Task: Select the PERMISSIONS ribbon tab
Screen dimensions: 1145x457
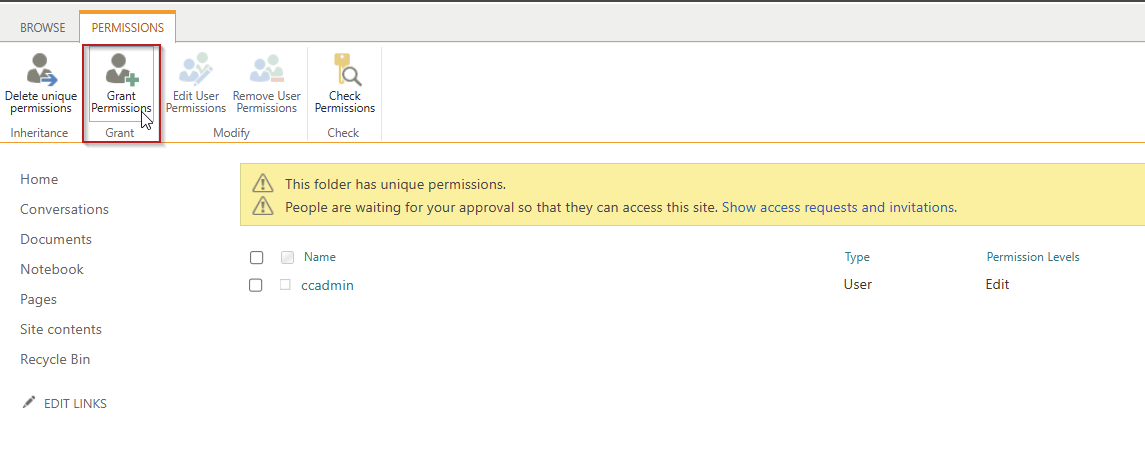Action: pos(128,28)
